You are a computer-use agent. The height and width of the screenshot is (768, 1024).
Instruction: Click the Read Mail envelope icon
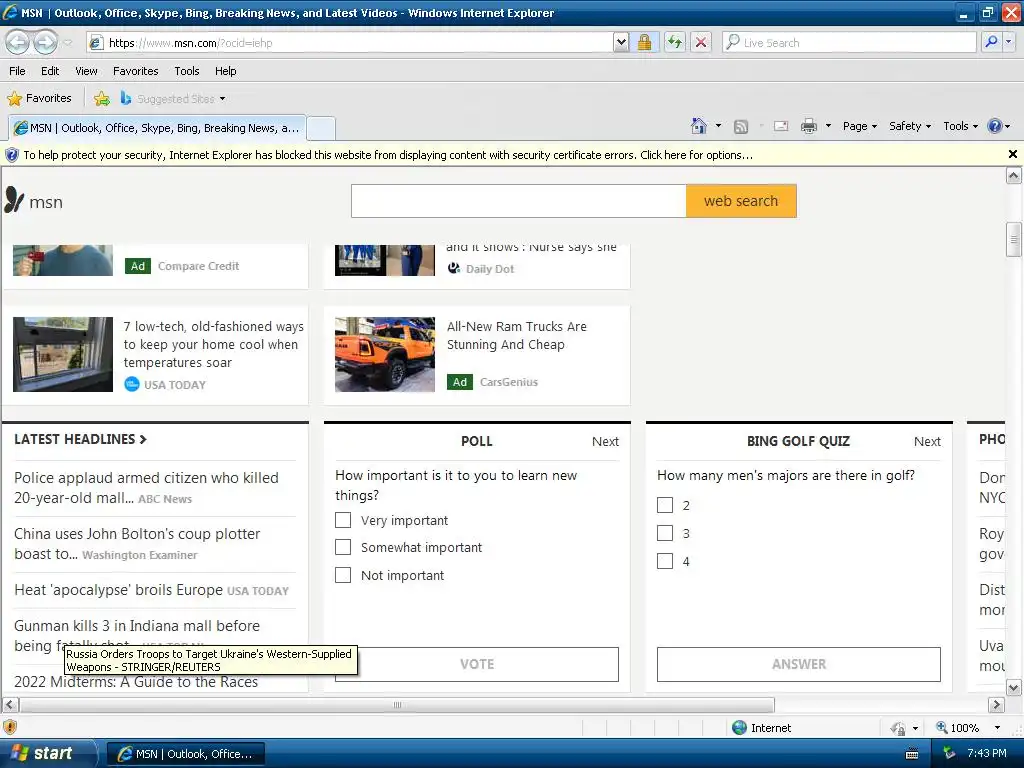(x=781, y=126)
